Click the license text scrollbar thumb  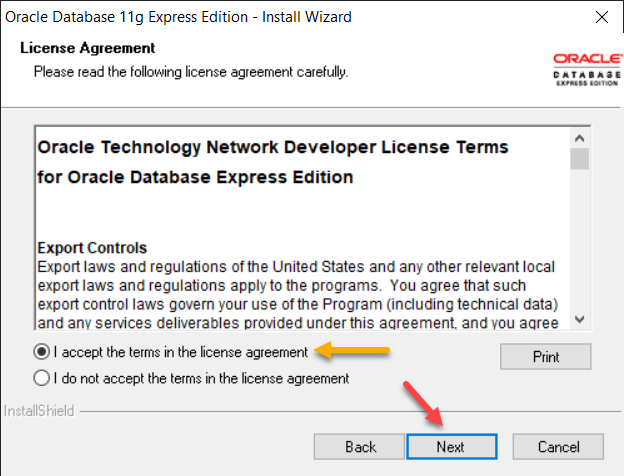tap(579, 159)
